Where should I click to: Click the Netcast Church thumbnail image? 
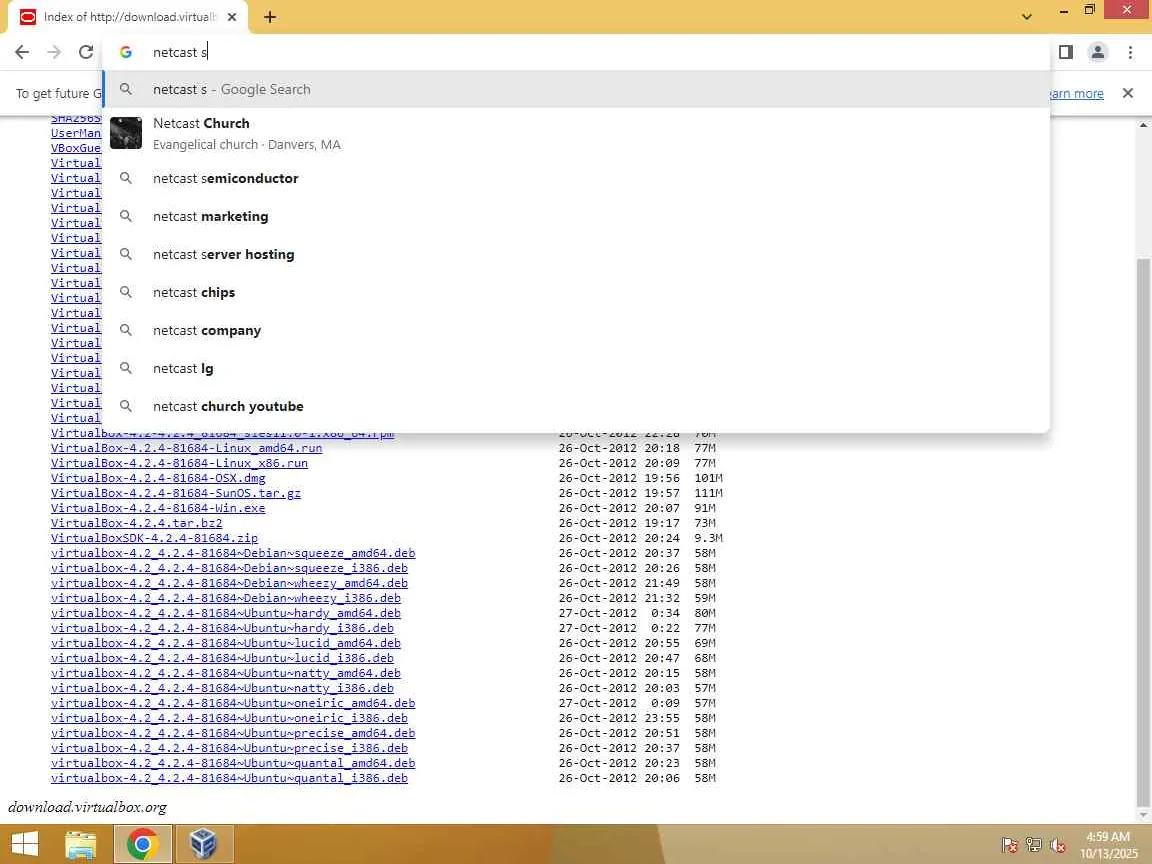point(126,133)
